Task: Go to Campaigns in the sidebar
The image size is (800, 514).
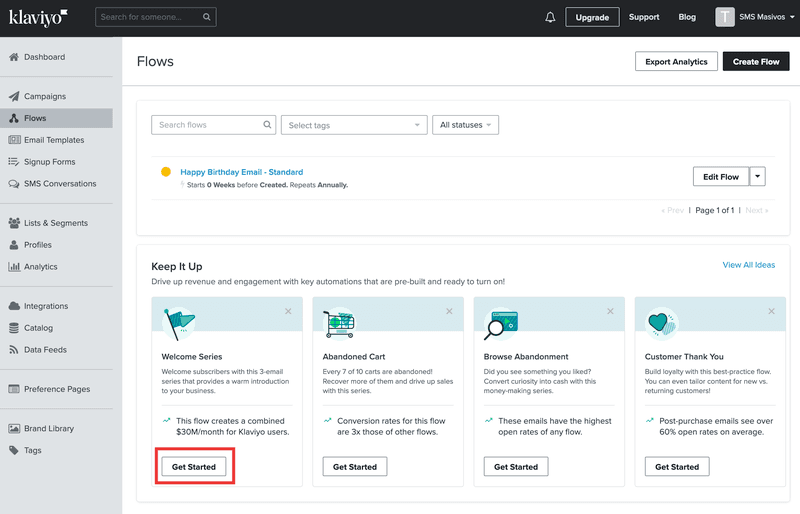Action: pyautogui.click(x=45, y=96)
